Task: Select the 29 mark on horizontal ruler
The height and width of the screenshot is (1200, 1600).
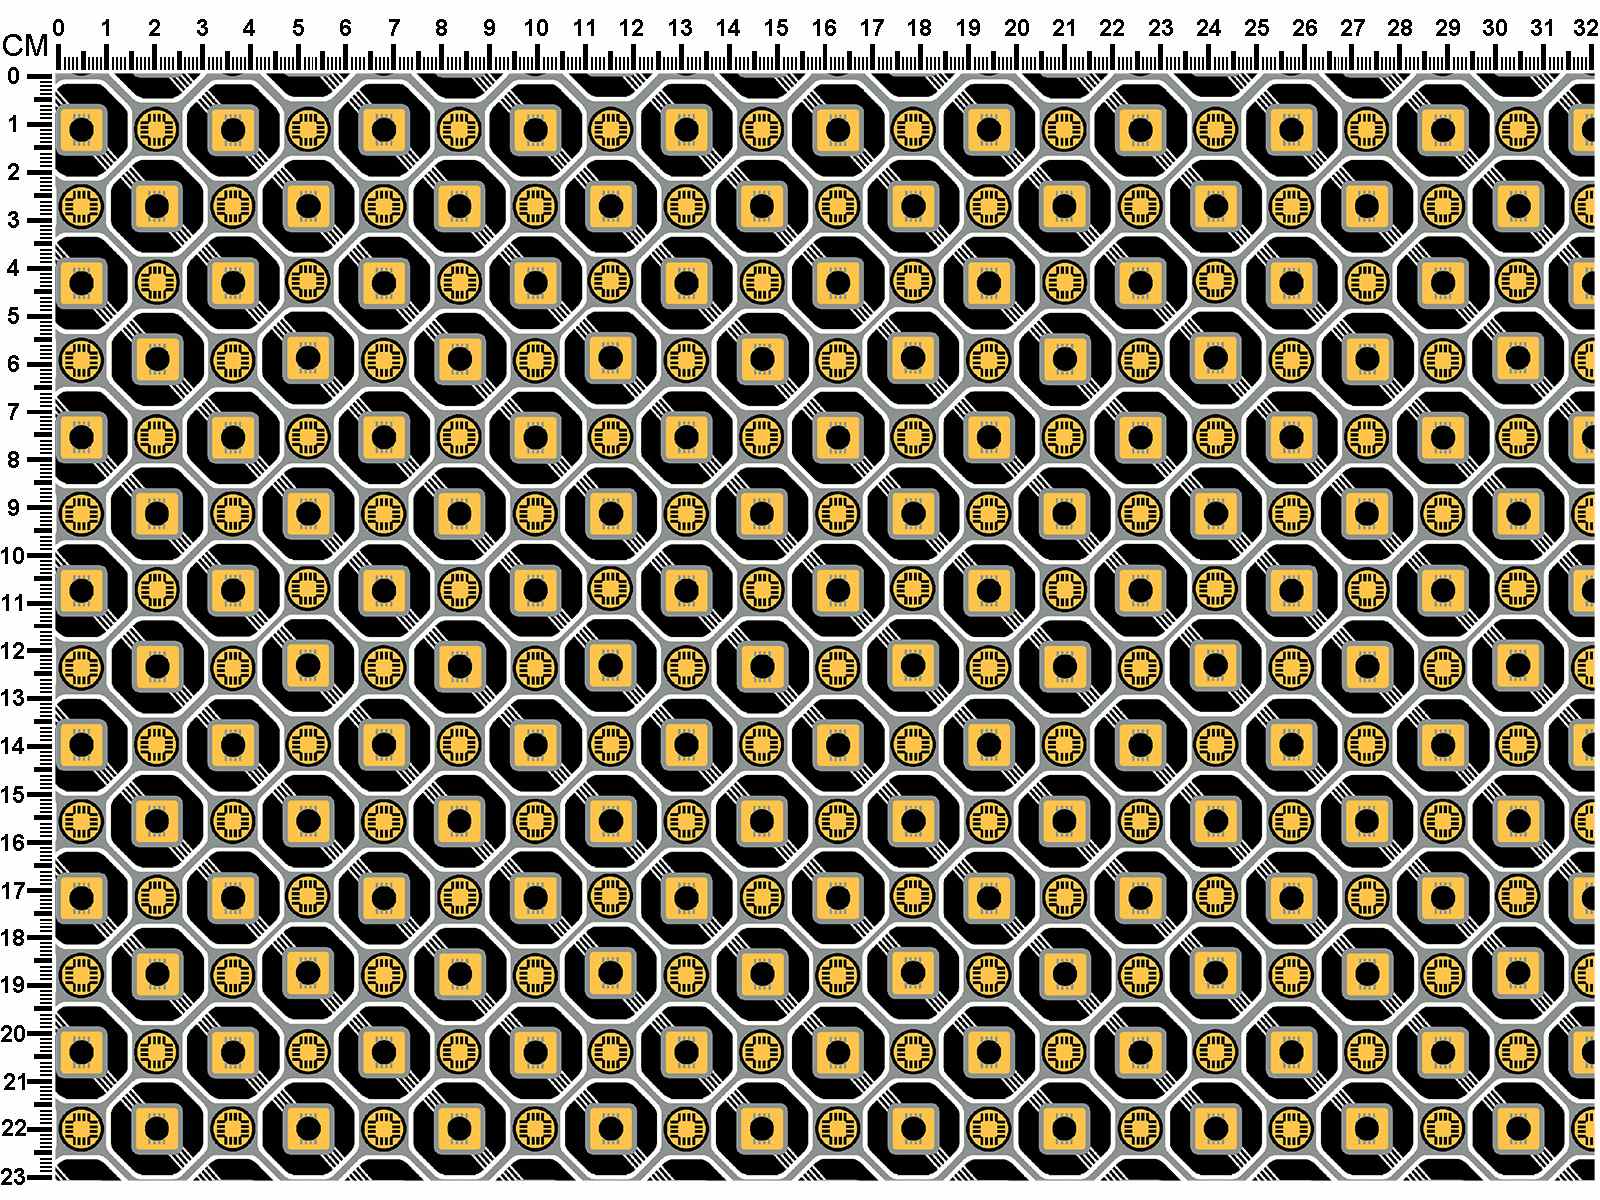Action: pos(1448,29)
